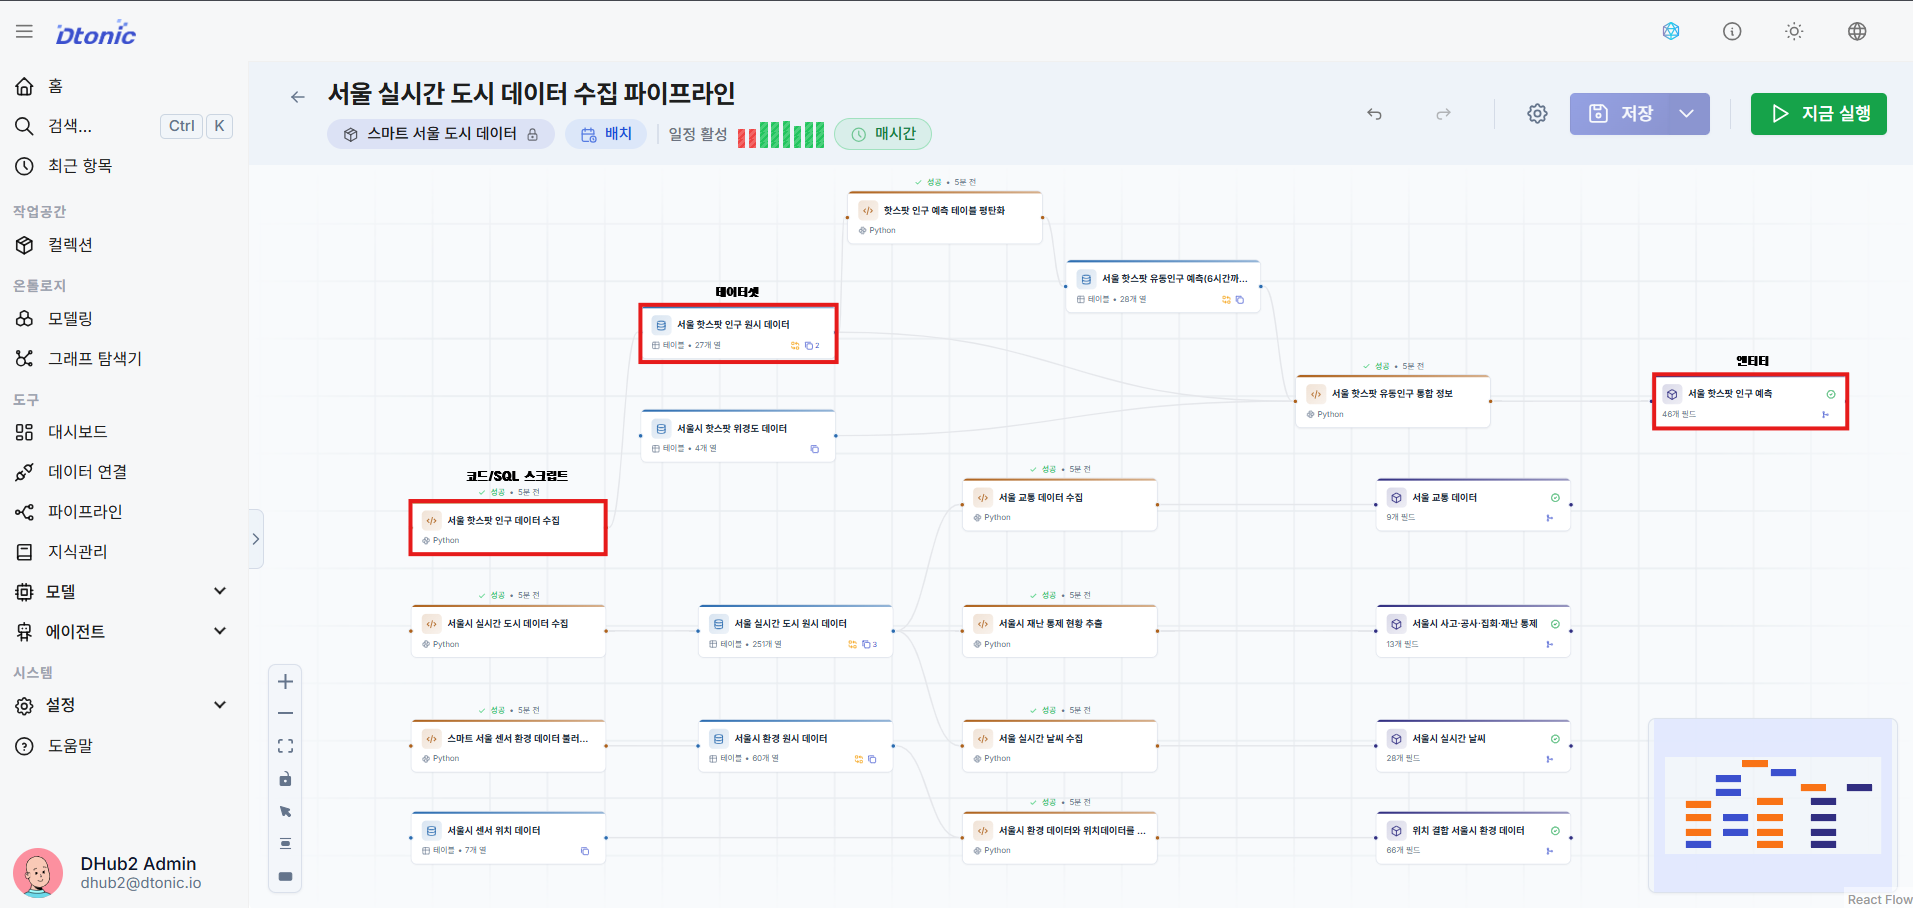This screenshot has width=1913, height=908.
Task: Click entity cube icon on 서울 핫스팟 인구 예측
Action: [x=1672, y=394]
